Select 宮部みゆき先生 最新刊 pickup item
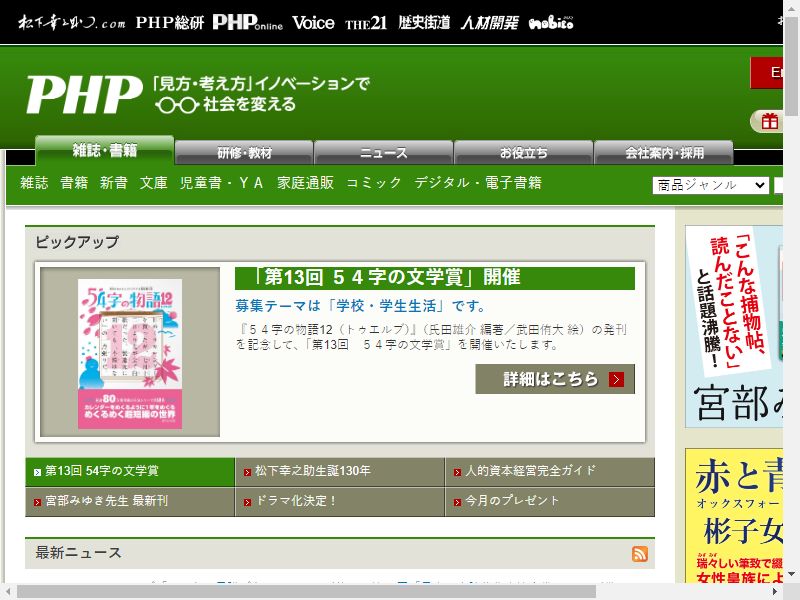Screen dimensions: 800x600 pyautogui.click(x=130, y=502)
